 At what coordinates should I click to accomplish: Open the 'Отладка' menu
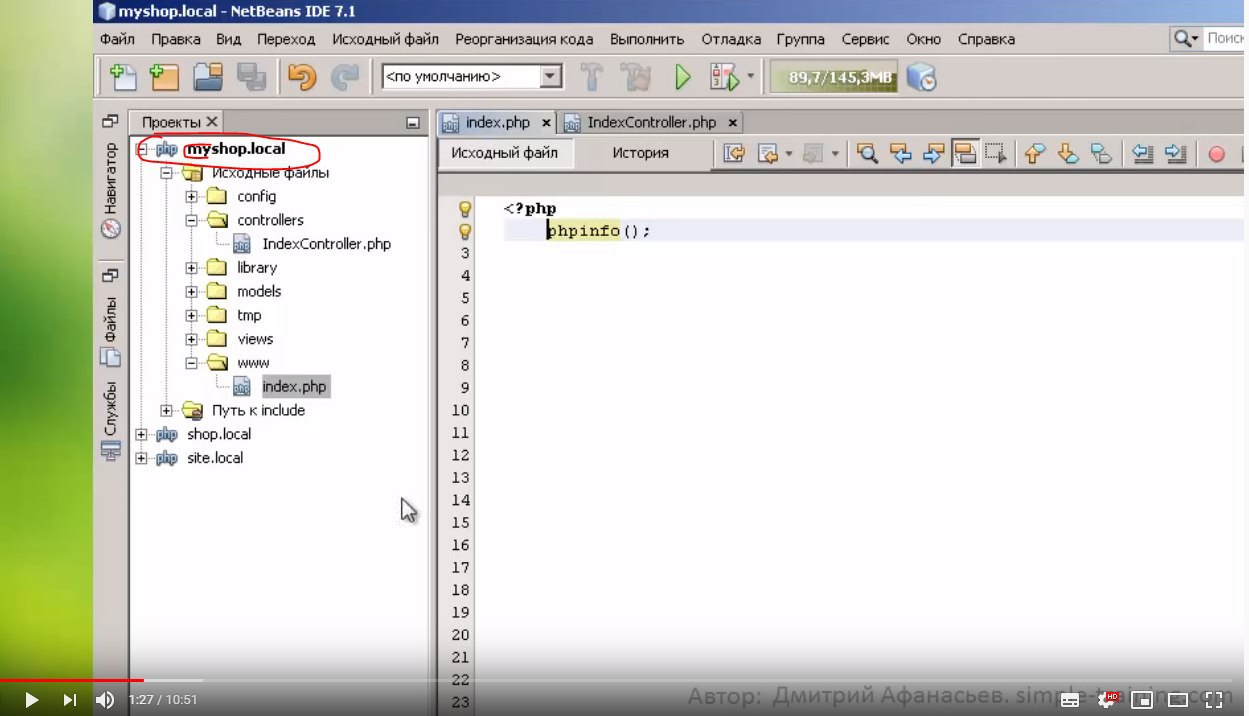coord(731,39)
